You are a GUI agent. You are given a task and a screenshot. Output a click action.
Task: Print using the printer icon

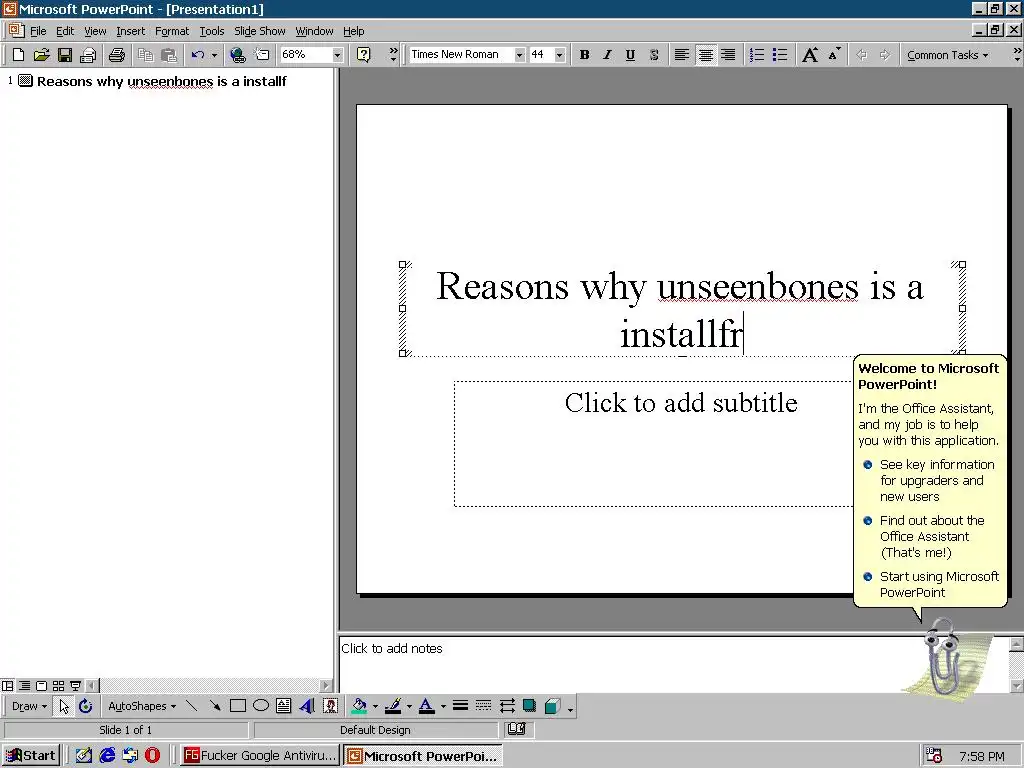(116, 55)
